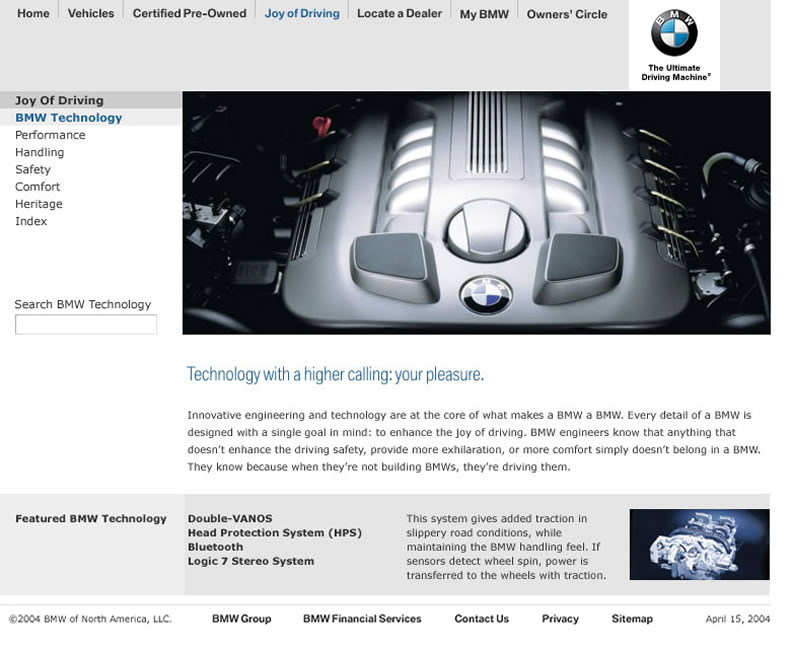The image size is (791, 649).
Task: Go to the Vehicles section
Action: pos(91,14)
